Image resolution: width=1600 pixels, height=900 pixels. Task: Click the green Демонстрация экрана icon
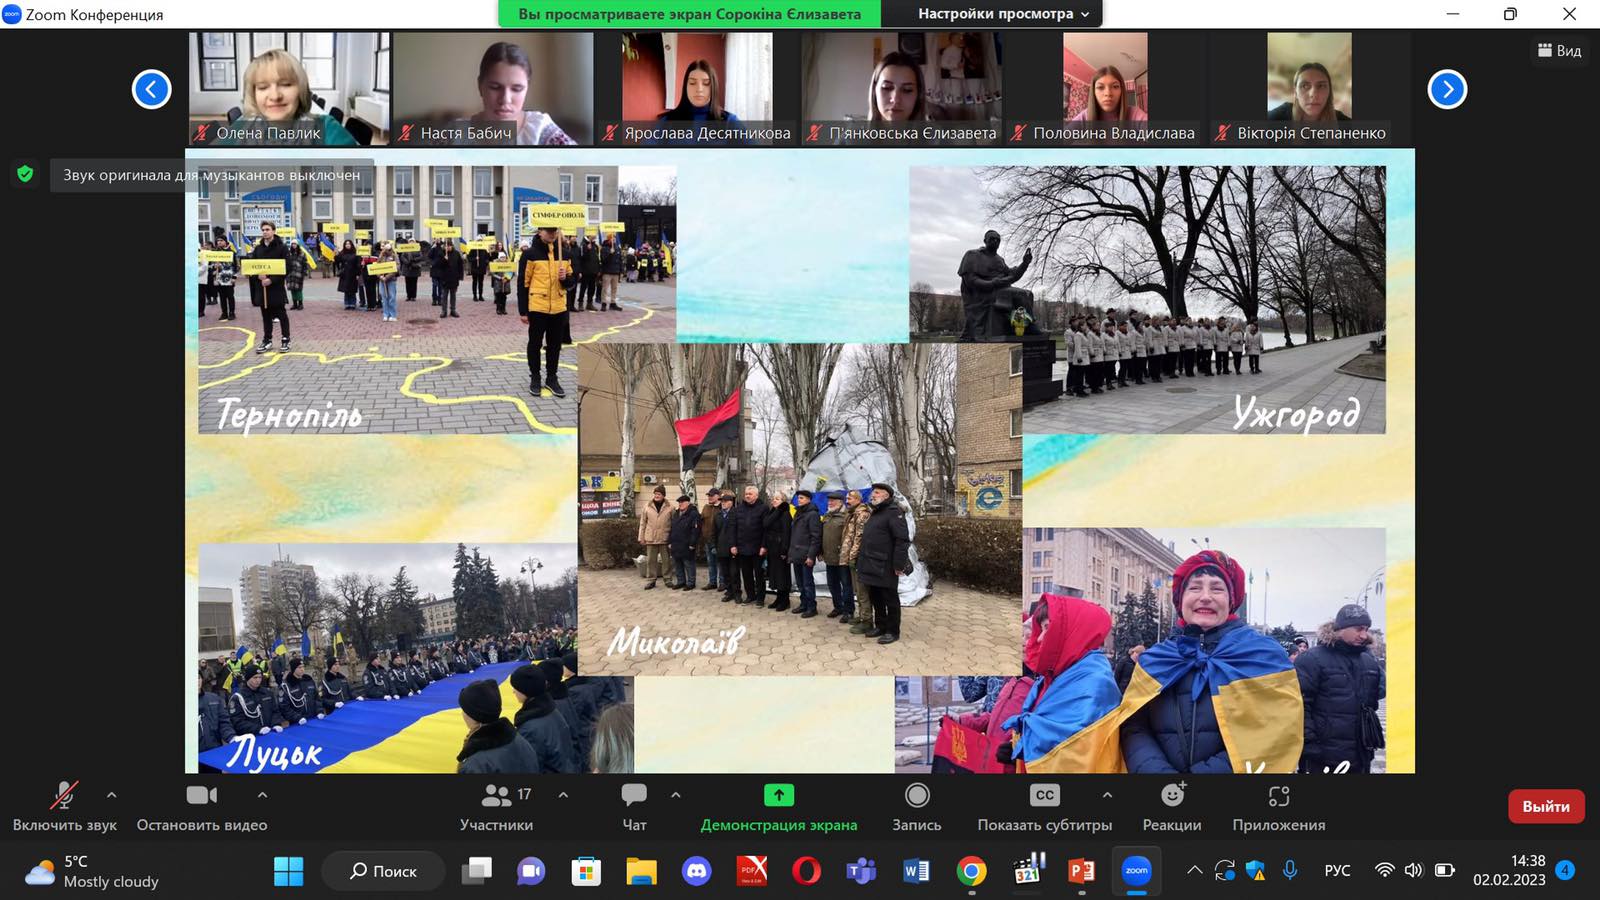(777, 795)
